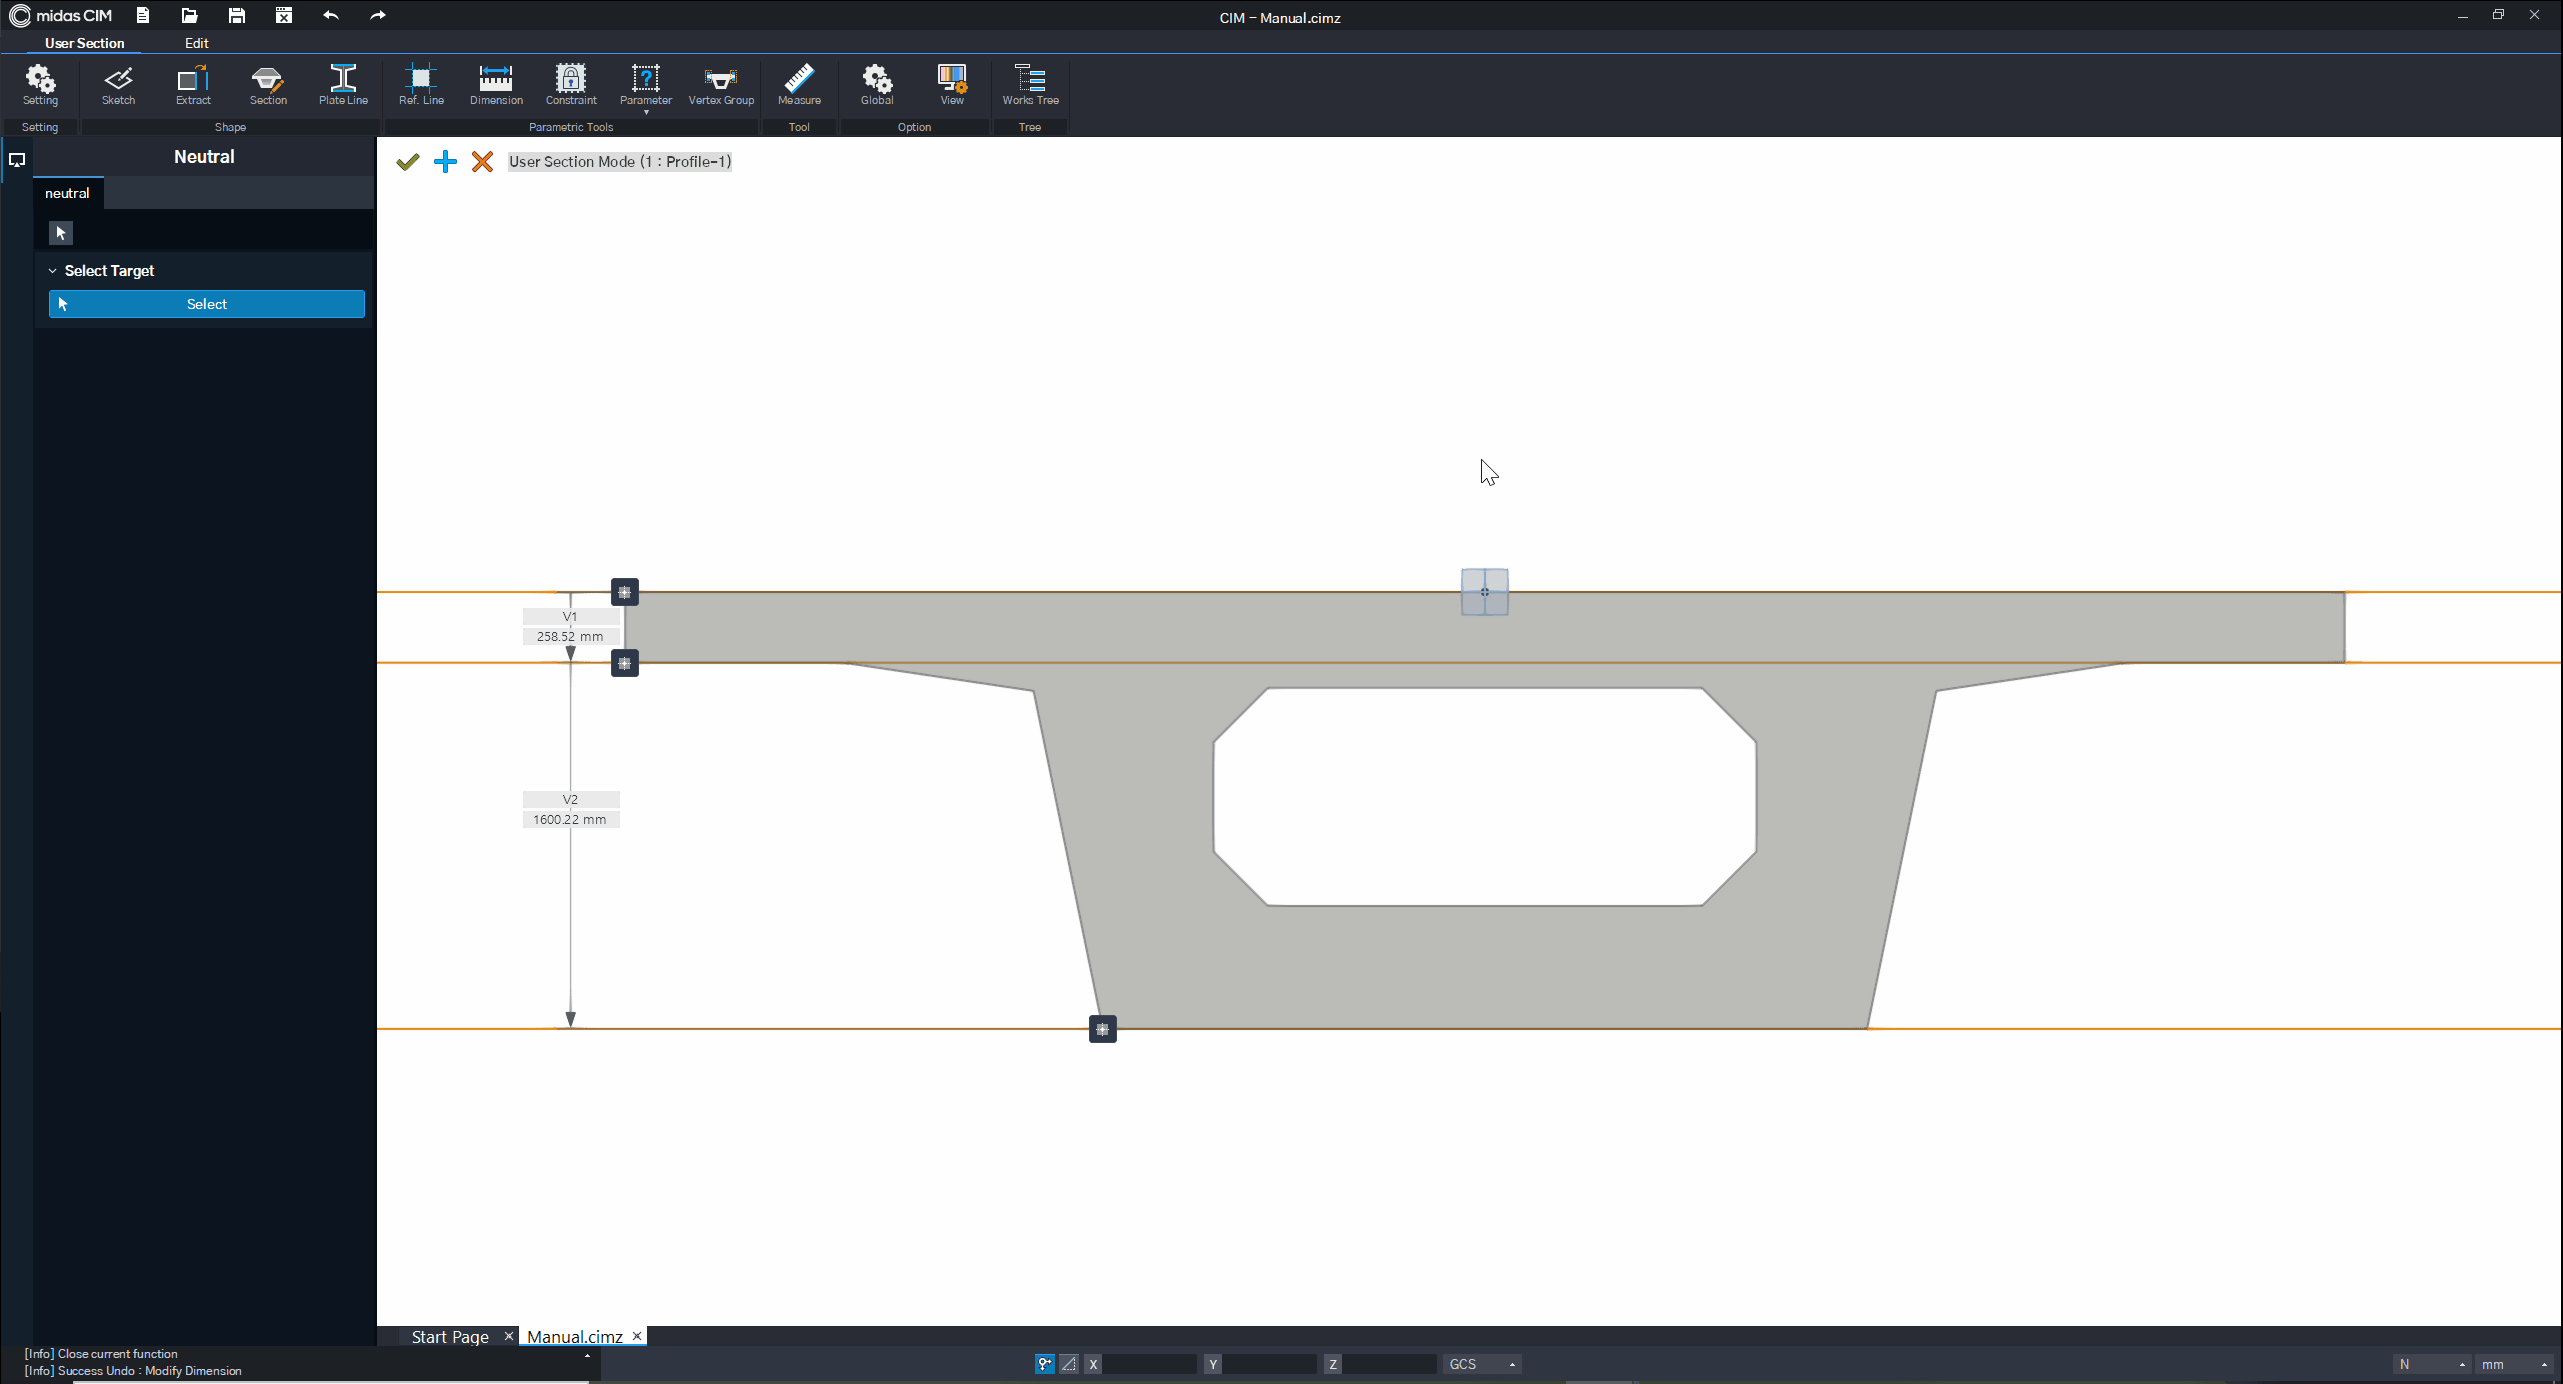Click User Section Mode (1 : Profile-1) label
2563x1384 pixels.
point(620,162)
